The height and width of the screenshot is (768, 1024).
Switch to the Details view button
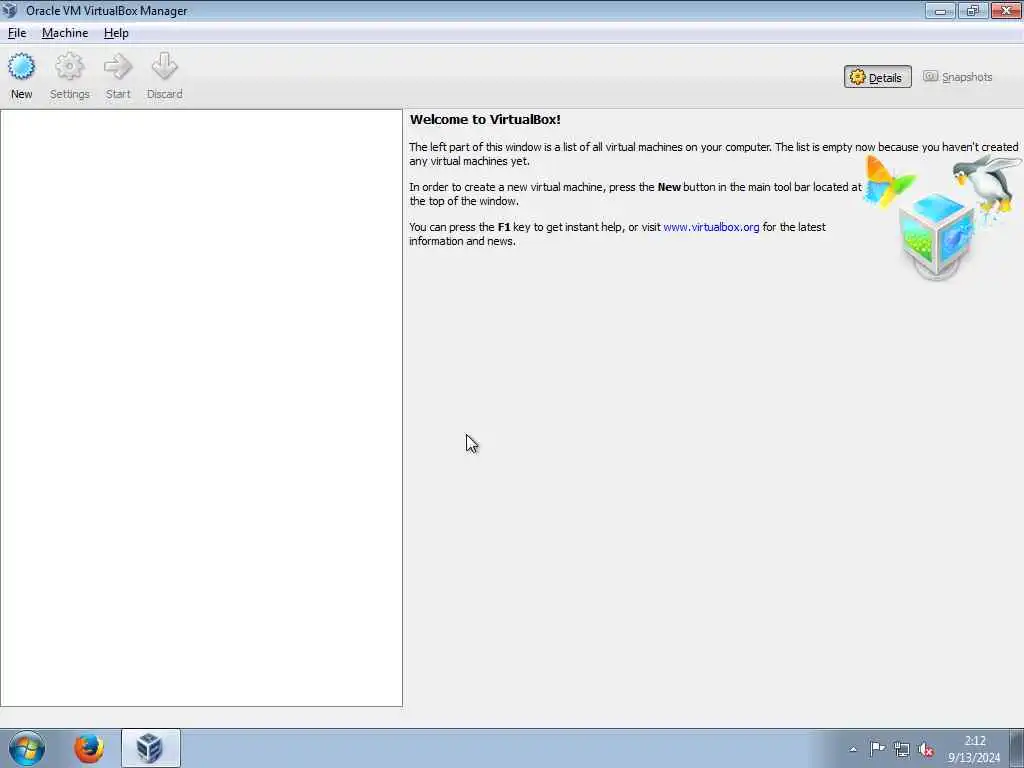[x=877, y=77]
